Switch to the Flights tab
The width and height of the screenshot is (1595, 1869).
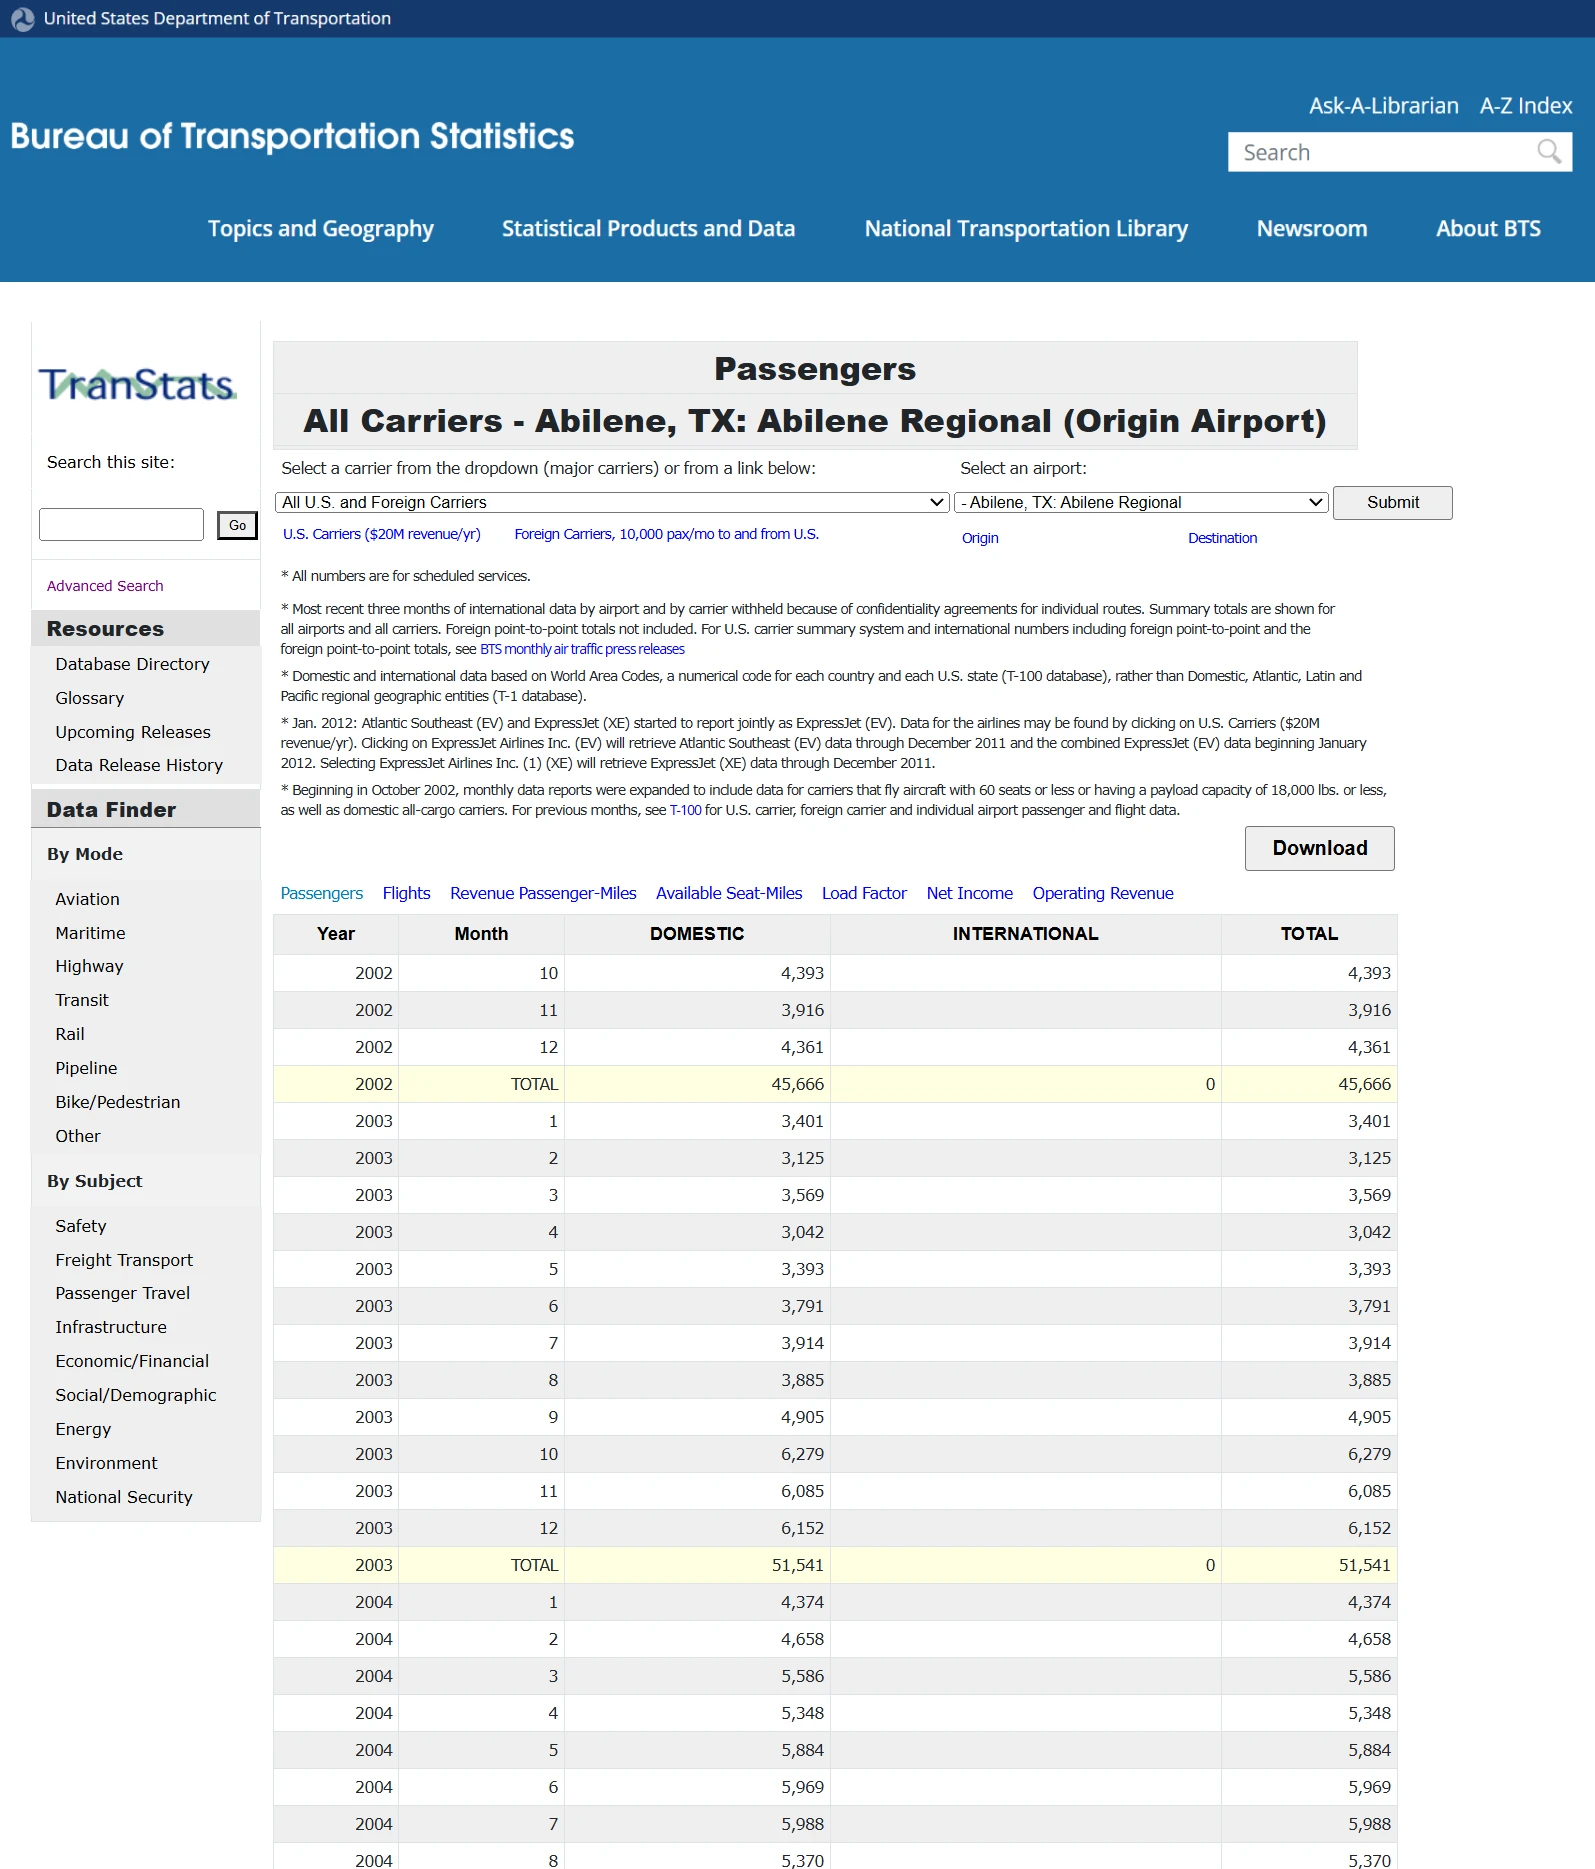click(406, 893)
